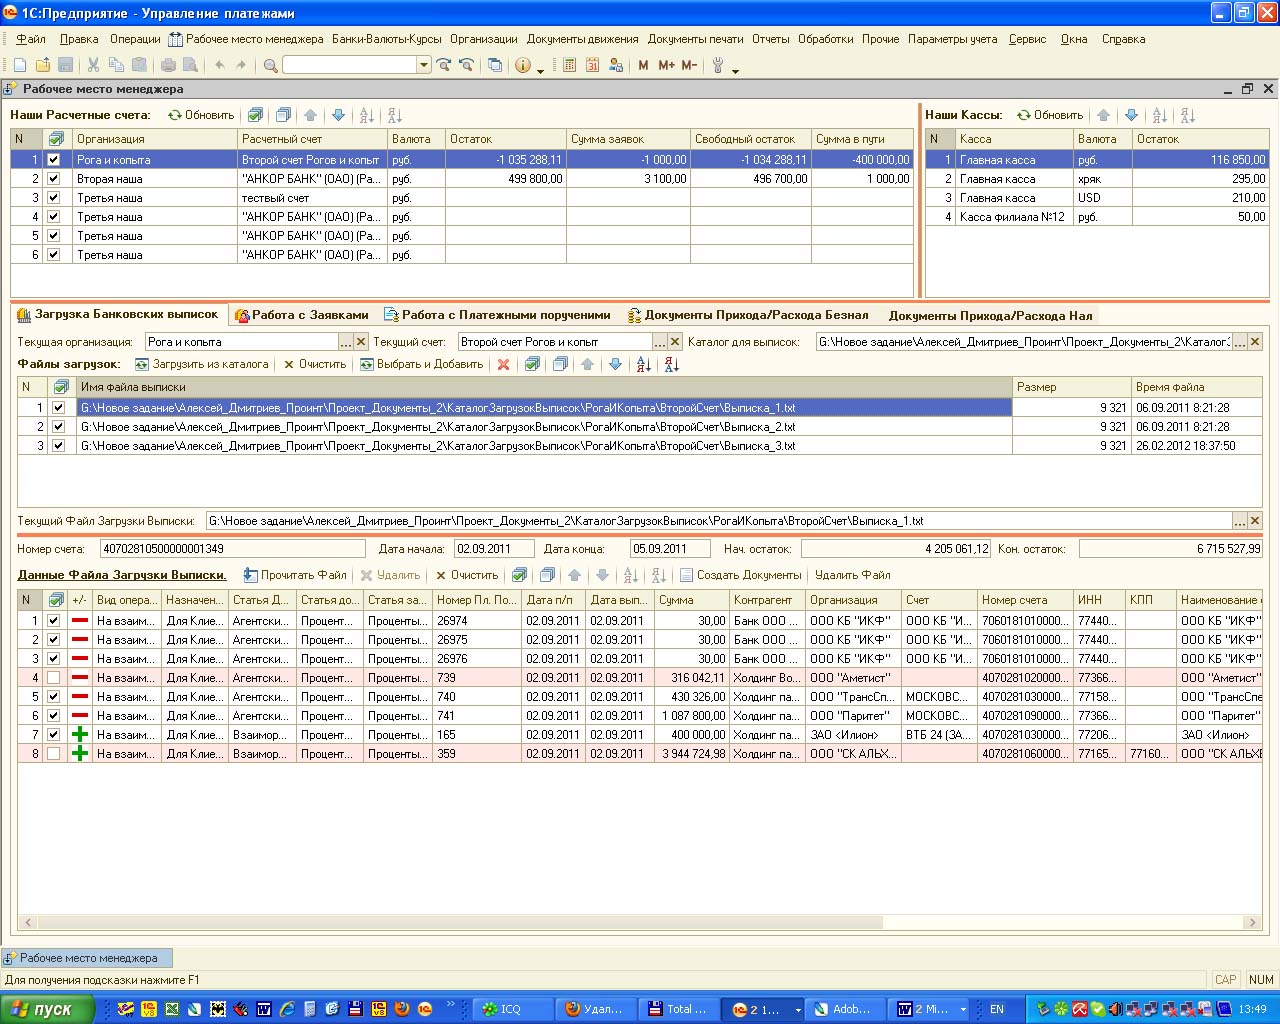Open the selection button for Текущий счет
1280x1024 pixels.
(660, 342)
